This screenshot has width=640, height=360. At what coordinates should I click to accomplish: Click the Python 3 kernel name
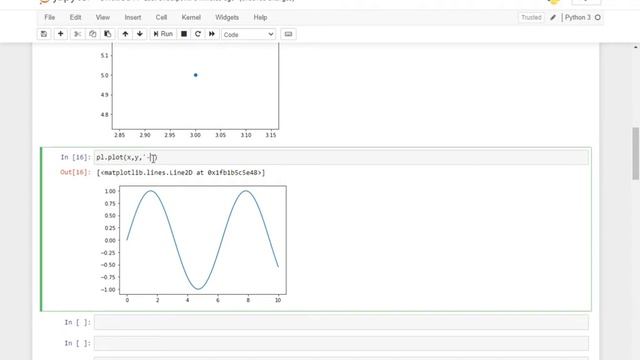coord(578,18)
